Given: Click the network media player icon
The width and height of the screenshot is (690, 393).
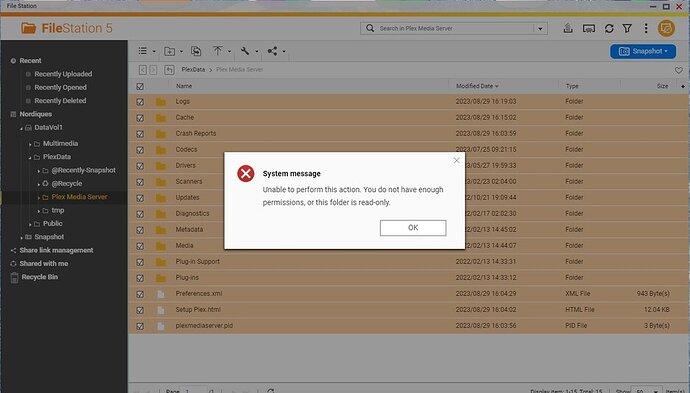Looking at the screenshot, I should tap(589, 29).
